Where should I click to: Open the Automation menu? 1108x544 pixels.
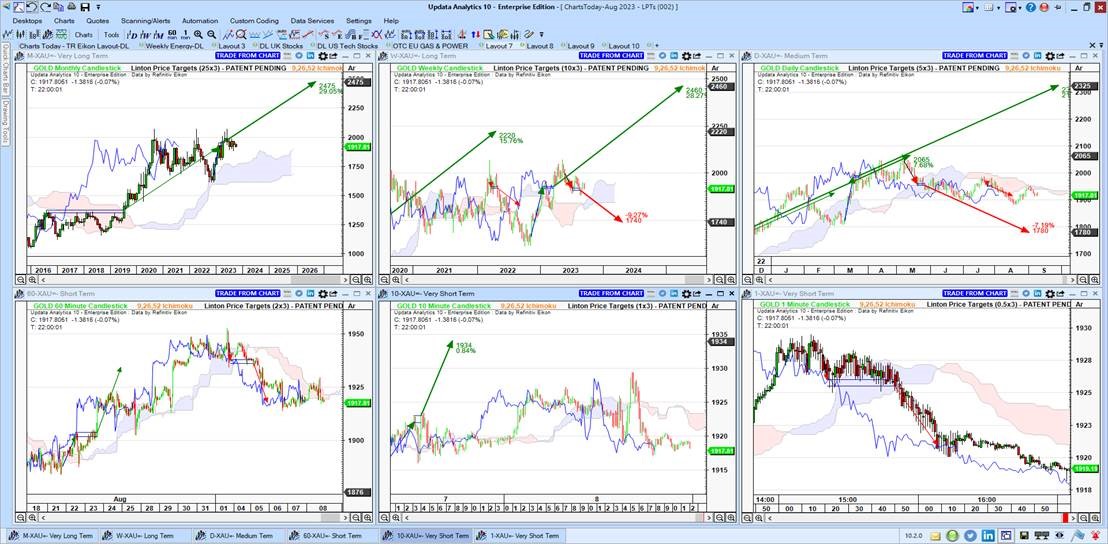[x=200, y=21]
